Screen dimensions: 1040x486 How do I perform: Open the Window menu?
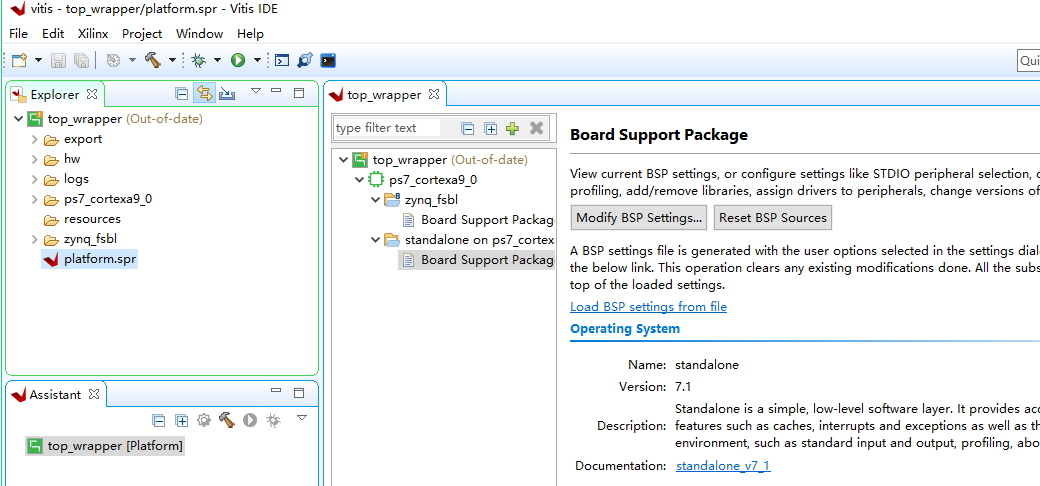(x=200, y=34)
